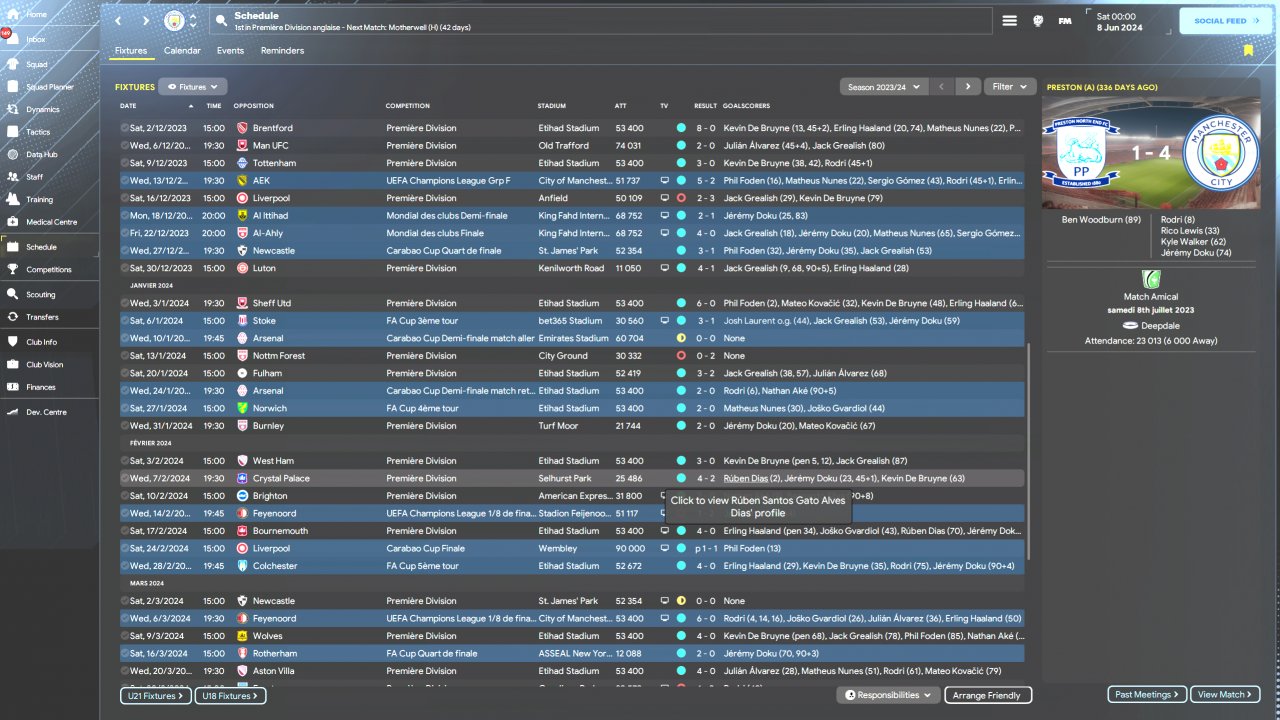This screenshot has height=720, width=1280.
Task: Click the yellow bookmark icon
Action: pyautogui.click(x=1248, y=50)
